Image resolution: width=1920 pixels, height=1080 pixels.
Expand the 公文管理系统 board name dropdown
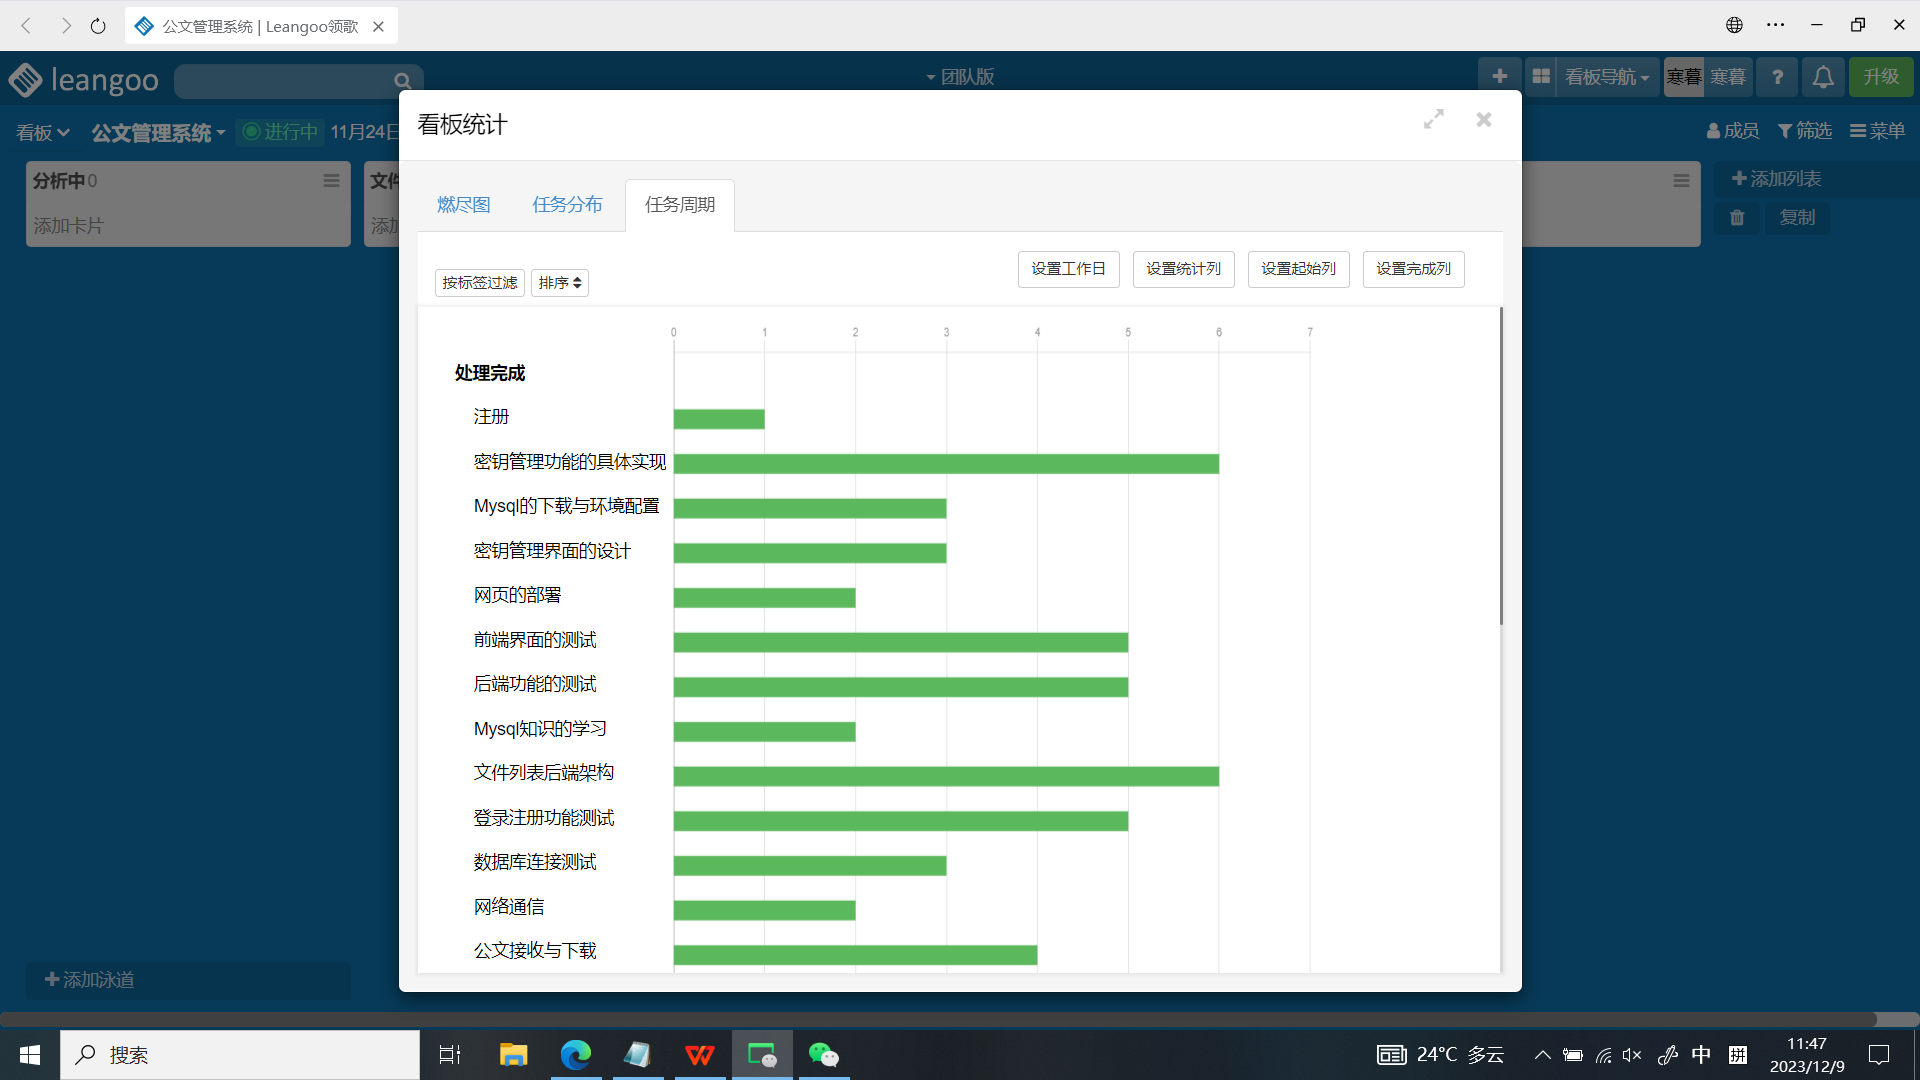pyautogui.click(x=158, y=133)
